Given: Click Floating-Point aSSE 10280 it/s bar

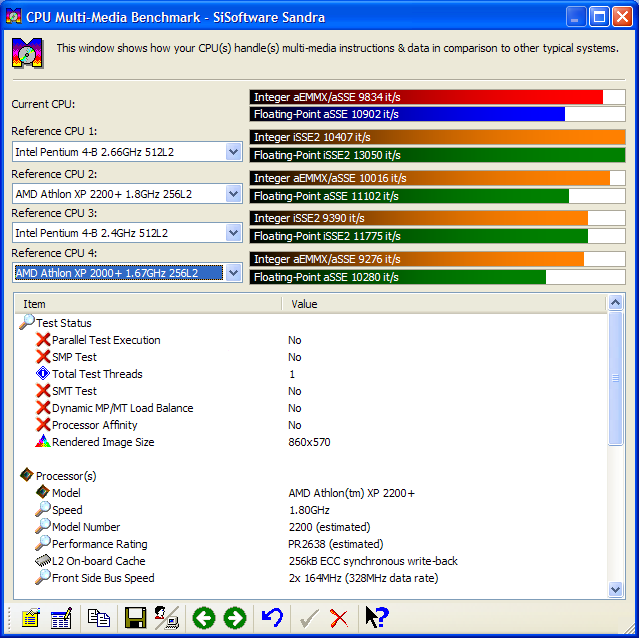Looking at the screenshot, I should [x=437, y=277].
